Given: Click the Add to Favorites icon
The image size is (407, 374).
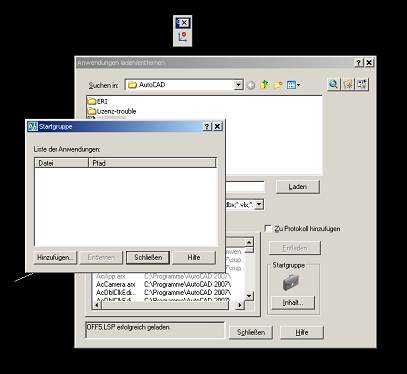Looking at the screenshot, I should [x=362, y=84].
